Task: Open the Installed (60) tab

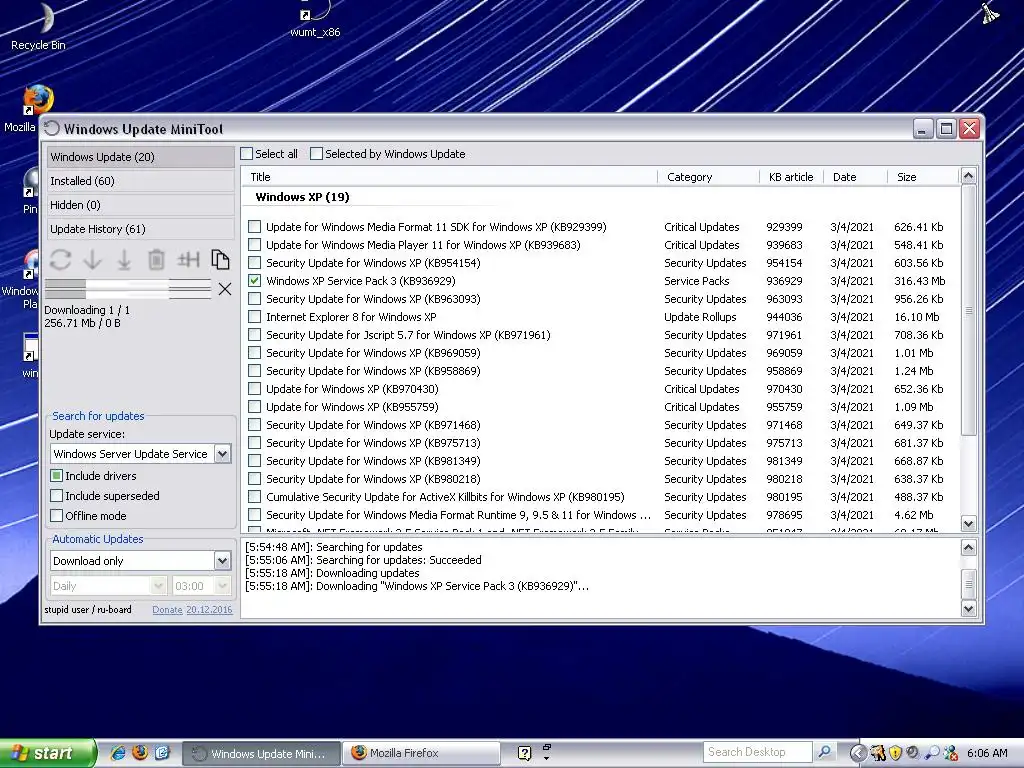Action: 140,181
